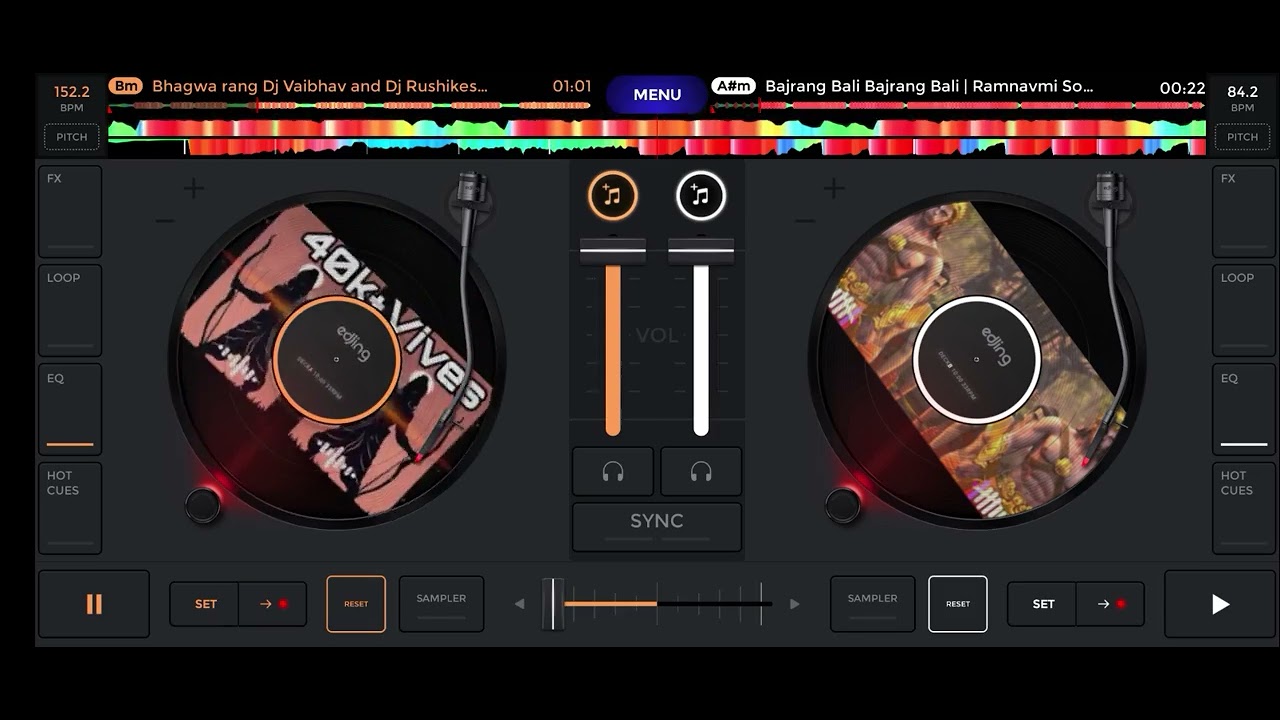Pause the left deck playback
Viewport: 1280px width, 720px height.
click(x=94, y=604)
